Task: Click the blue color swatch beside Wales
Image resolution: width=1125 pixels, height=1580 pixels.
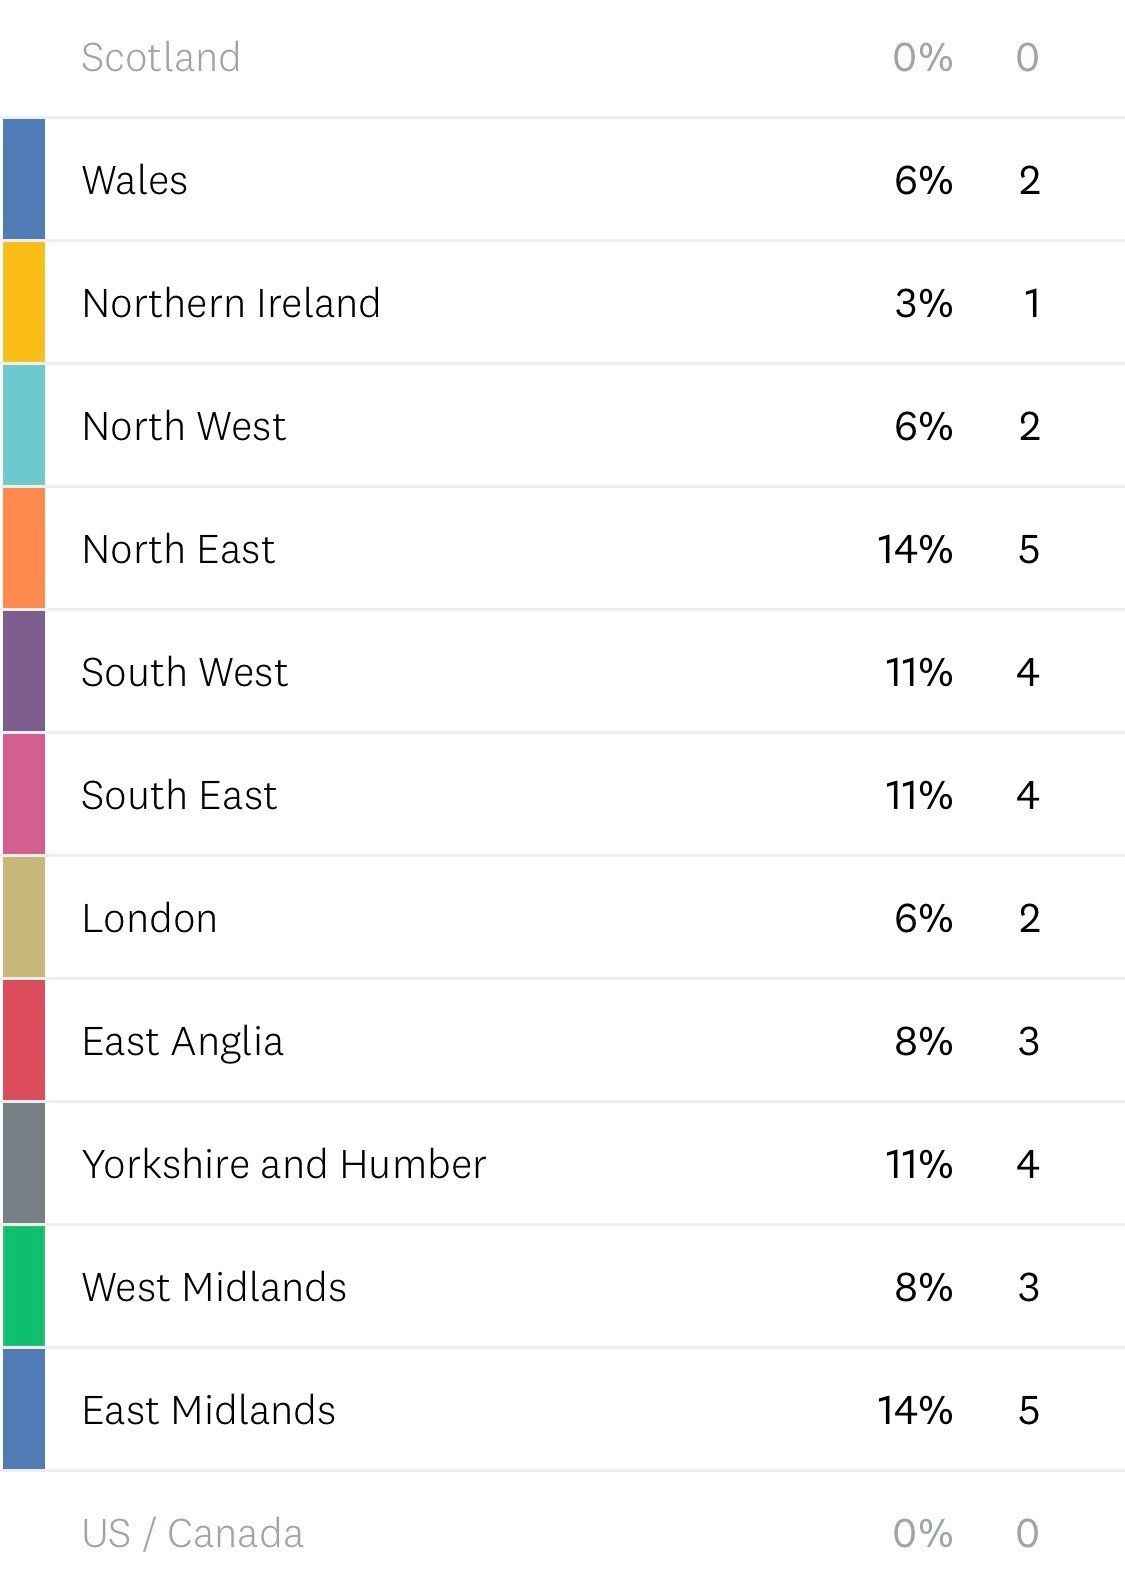Action: (x=24, y=180)
